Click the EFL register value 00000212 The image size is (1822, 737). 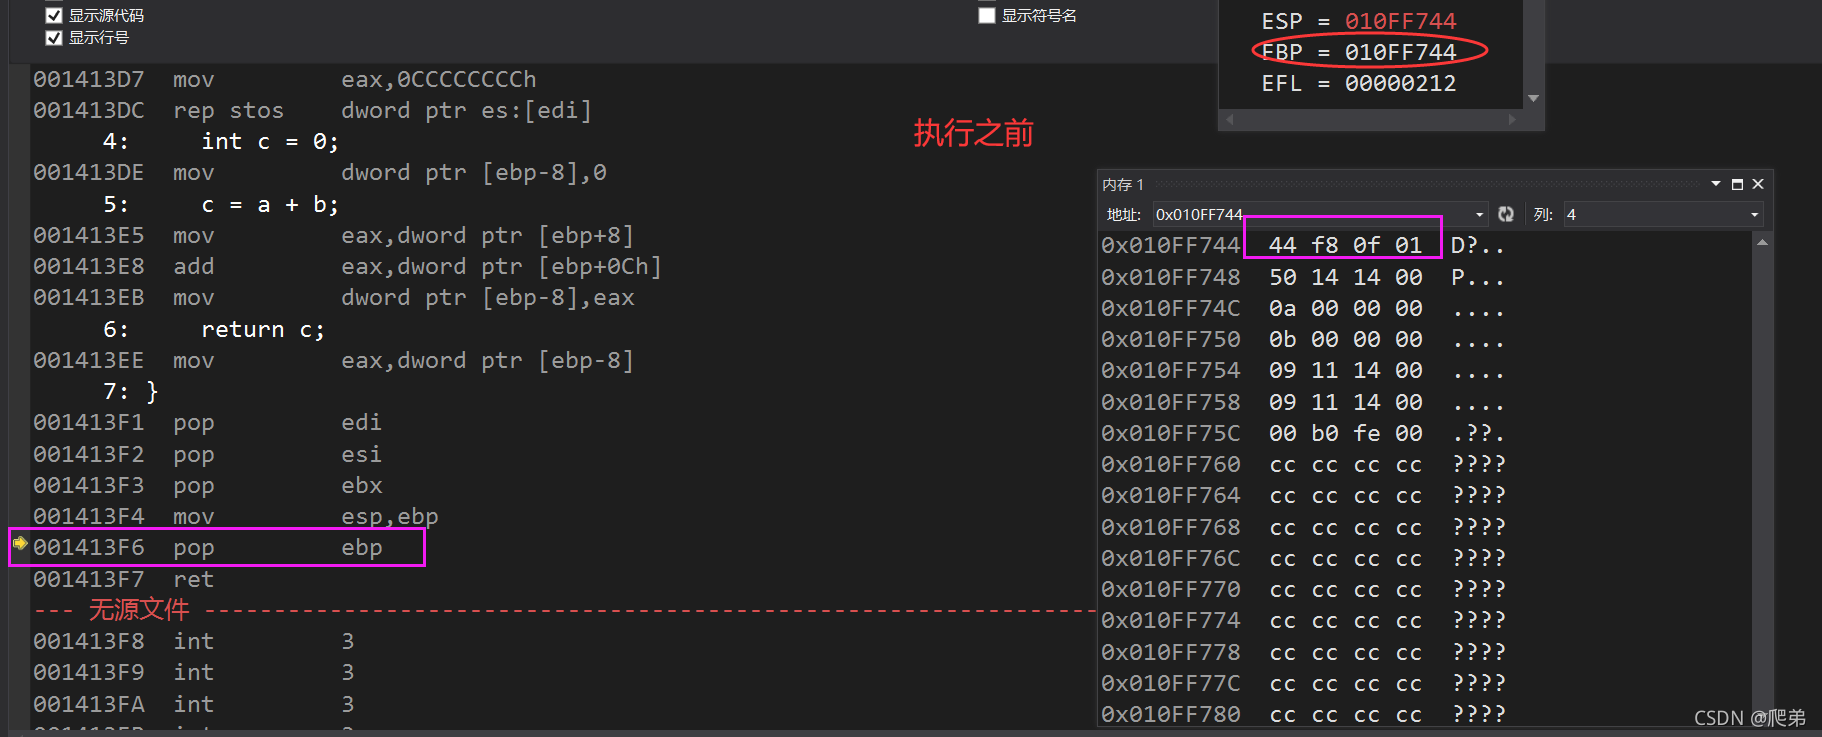pyautogui.click(x=1400, y=83)
